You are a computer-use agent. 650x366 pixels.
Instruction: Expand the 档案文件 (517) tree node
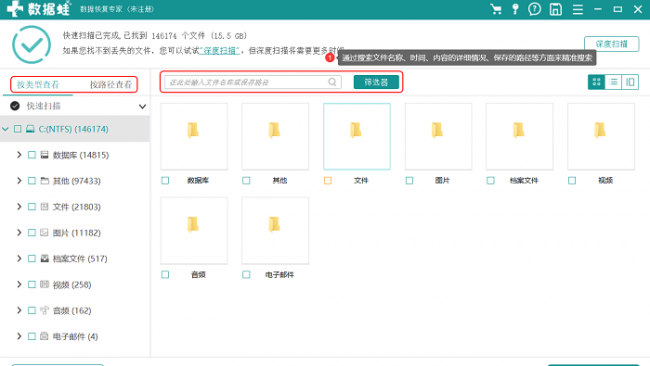19,259
